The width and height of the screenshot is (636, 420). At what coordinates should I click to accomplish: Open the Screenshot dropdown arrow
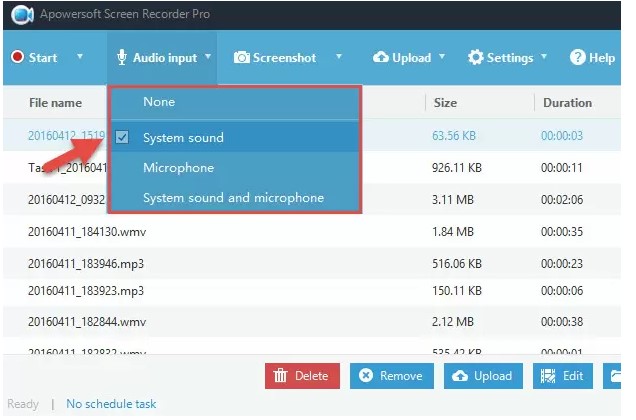pos(338,58)
